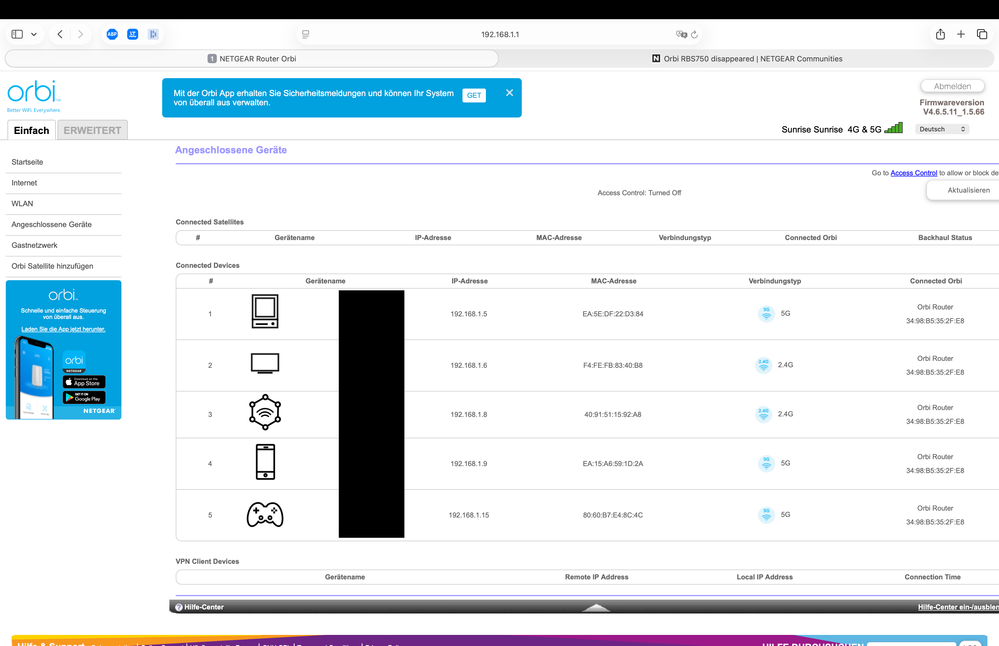The width and height of the screenshot is (999, 646).
Task: Open a new tab with plus icon
Action: [961, 34]
